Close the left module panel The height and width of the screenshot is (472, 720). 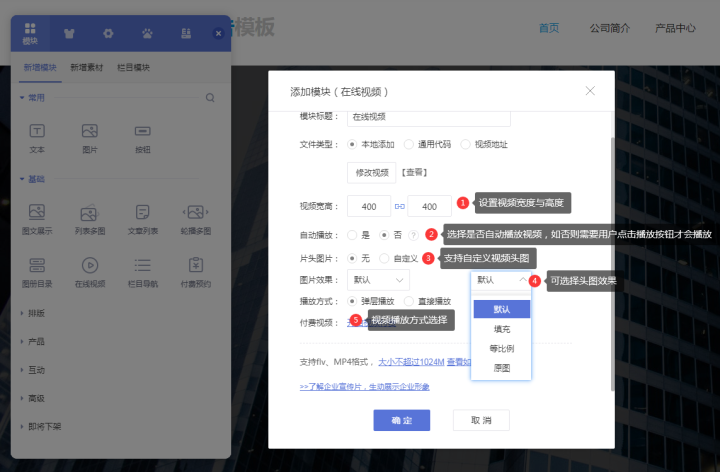(219, 33)
